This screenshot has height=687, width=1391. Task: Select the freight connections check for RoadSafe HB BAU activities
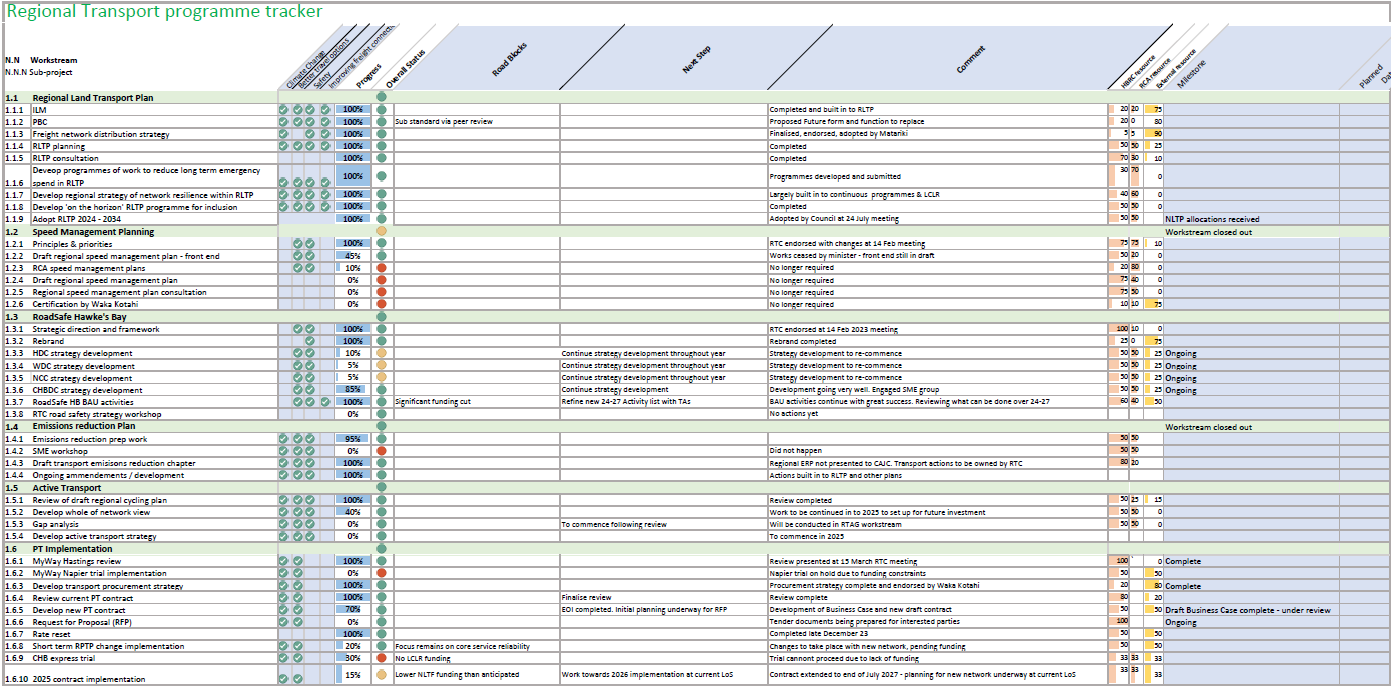point(324,402)
